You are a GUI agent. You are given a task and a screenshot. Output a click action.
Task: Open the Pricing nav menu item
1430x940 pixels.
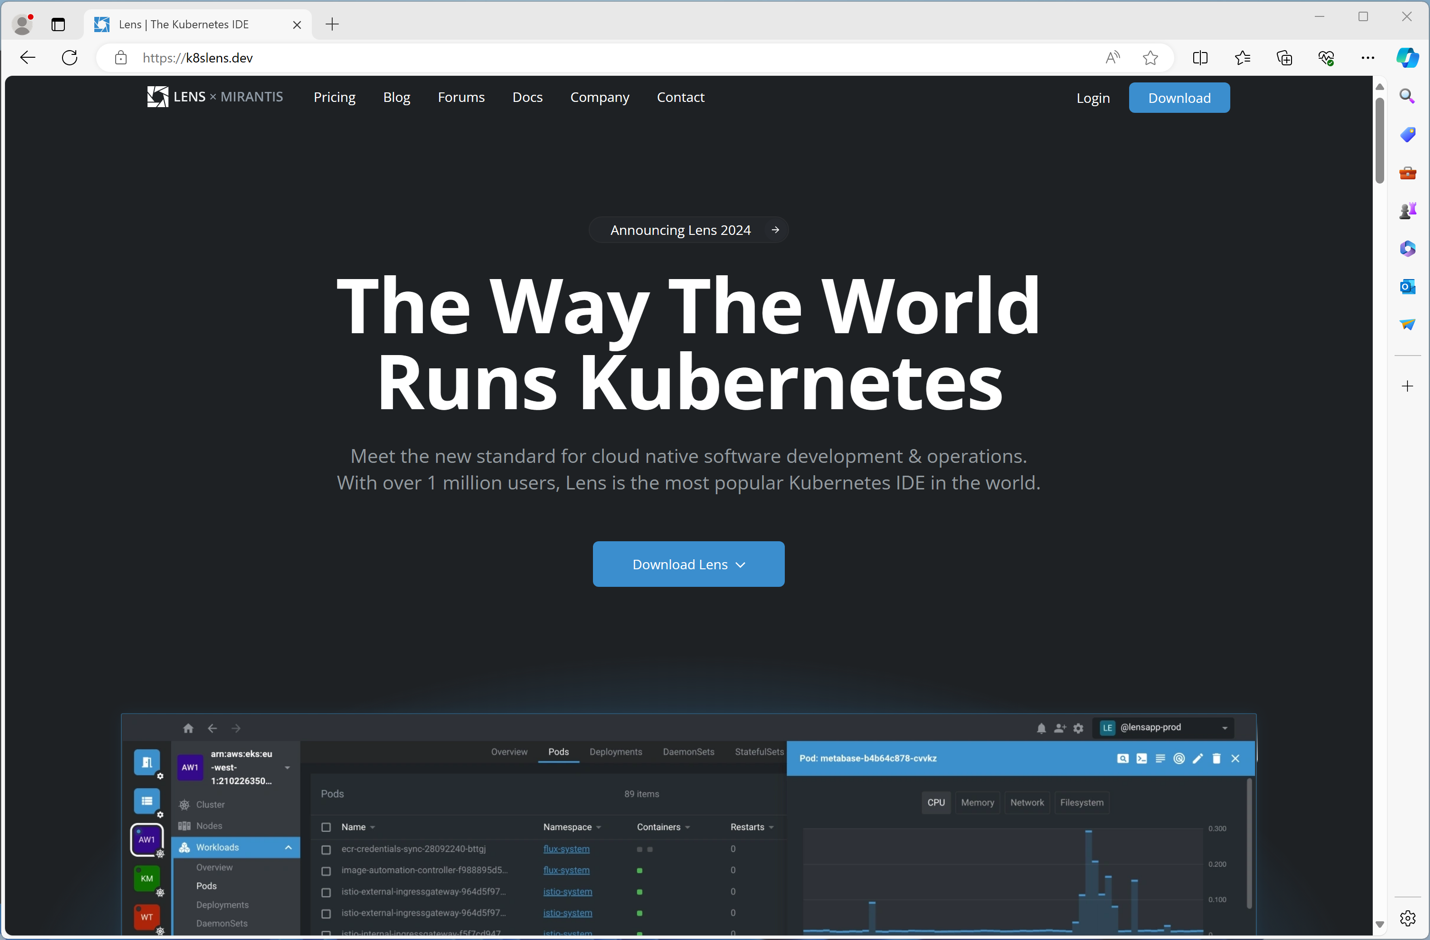[x=335, y=97]
